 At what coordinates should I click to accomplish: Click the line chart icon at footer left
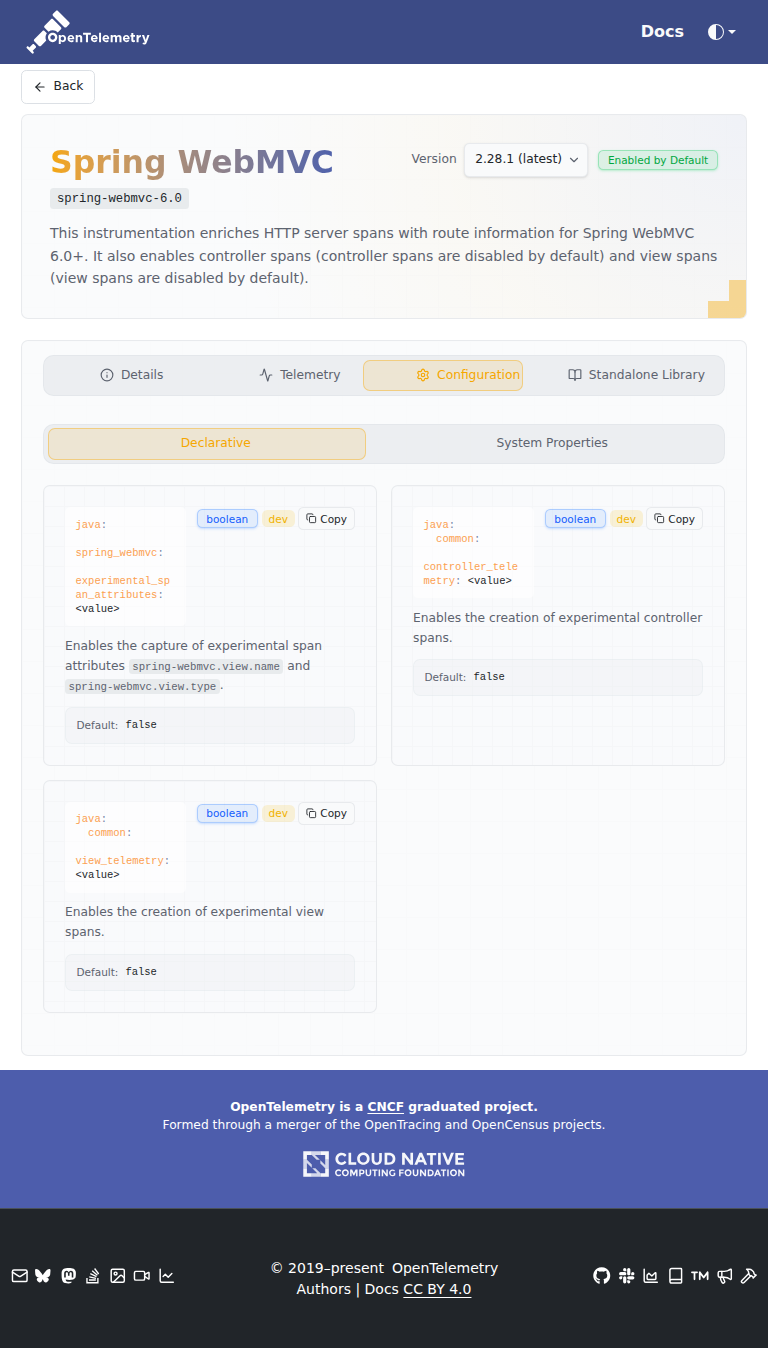click(167, 1275)
